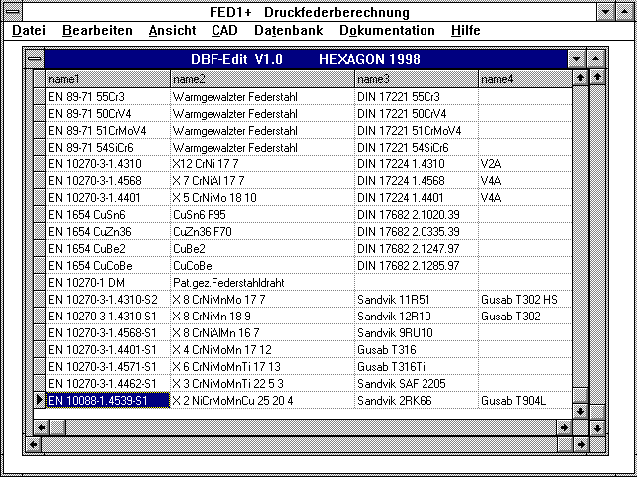
Task: Open the Bearbeiten menu
Action: [97, 31]
